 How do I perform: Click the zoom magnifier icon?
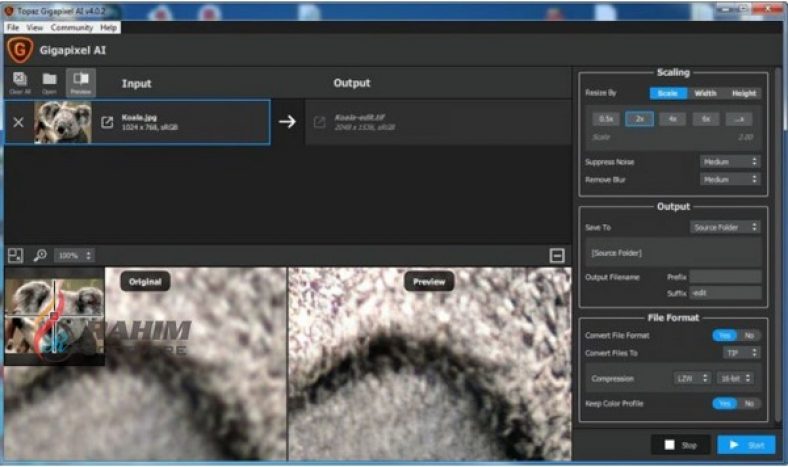(x=41, y=255)
